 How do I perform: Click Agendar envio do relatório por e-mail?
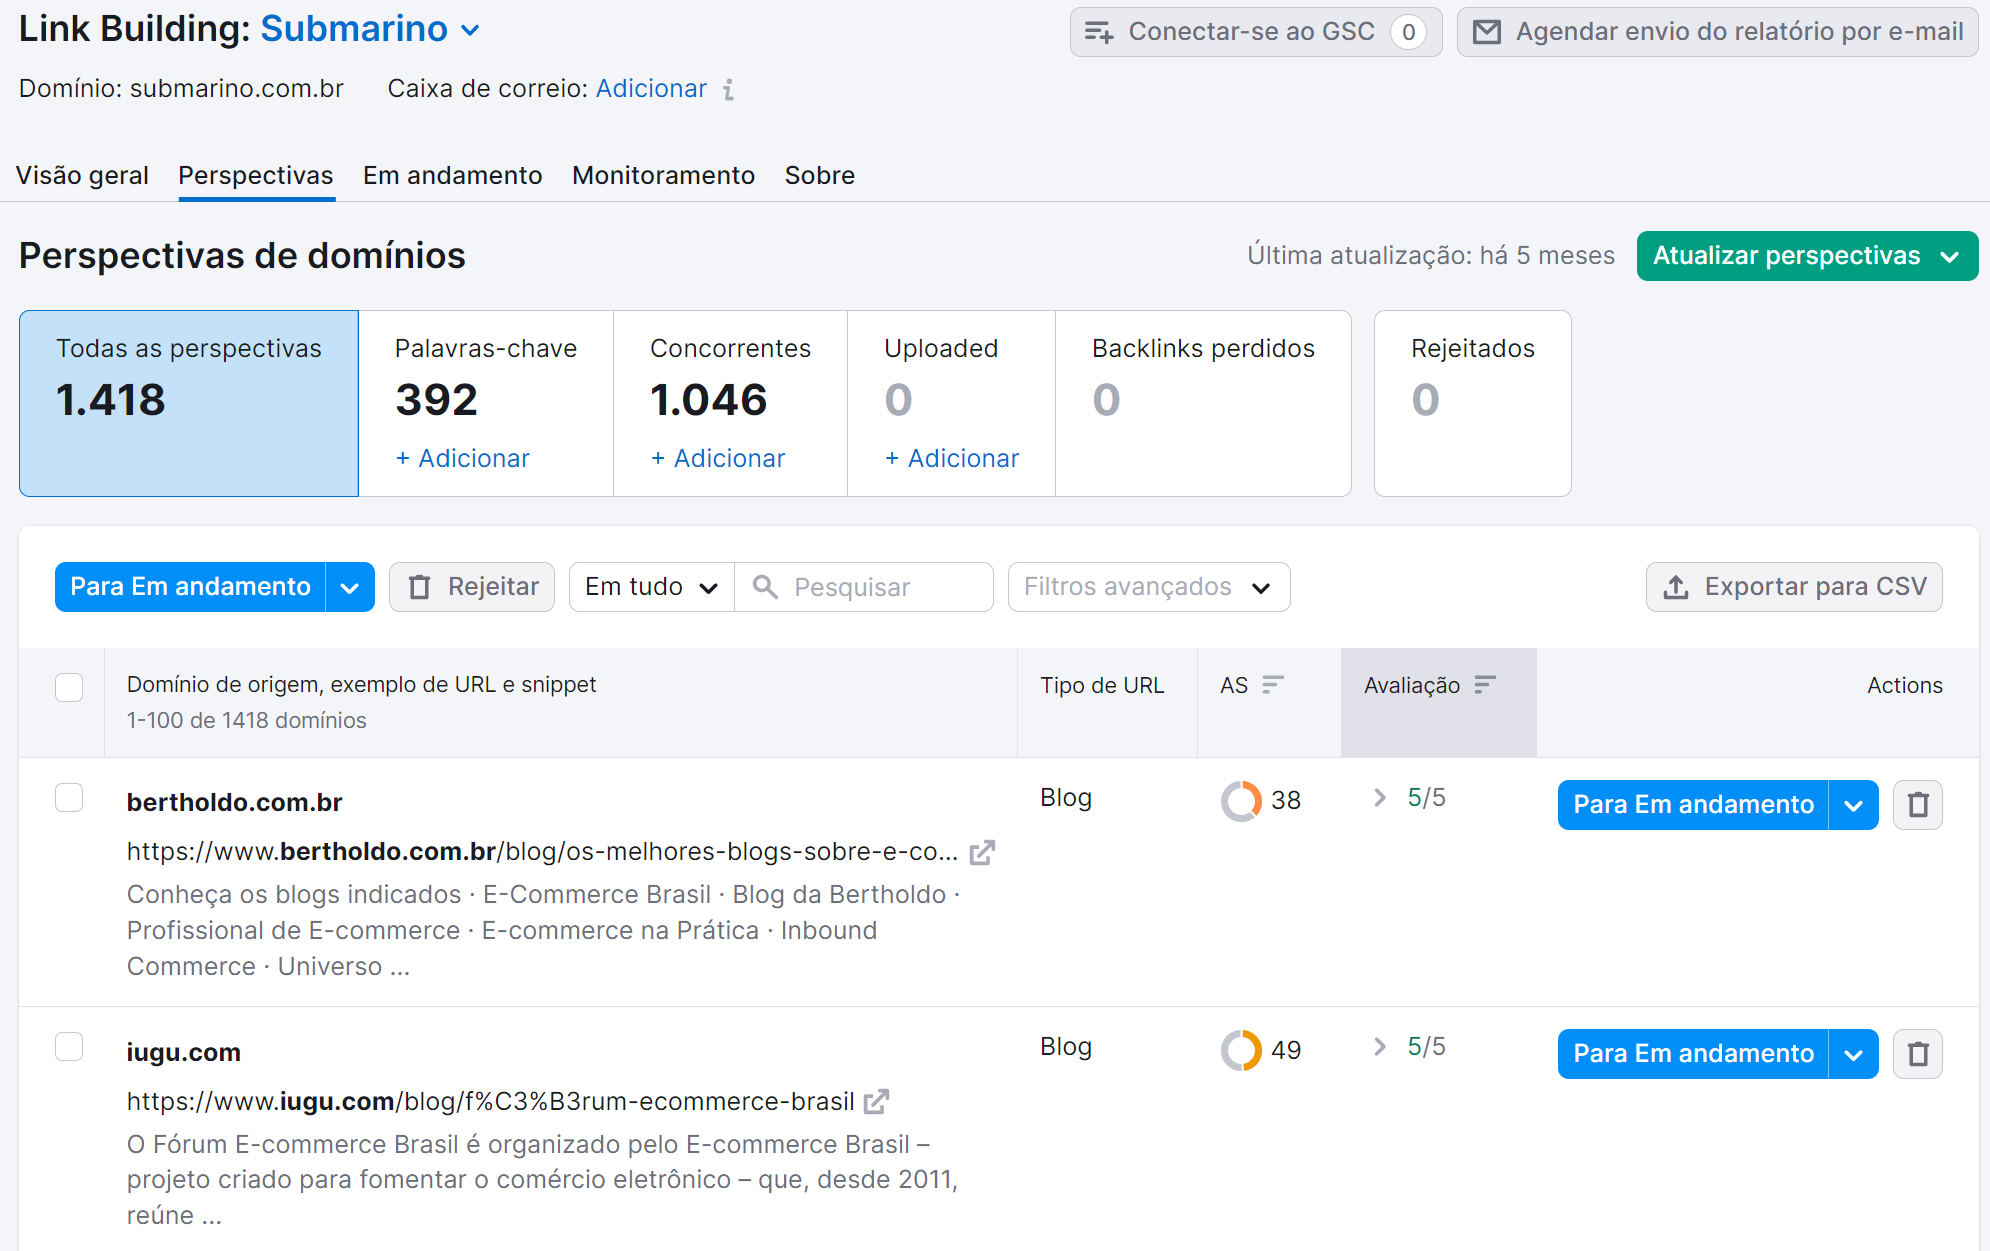pyautogui.click(x=1718, y=32)
